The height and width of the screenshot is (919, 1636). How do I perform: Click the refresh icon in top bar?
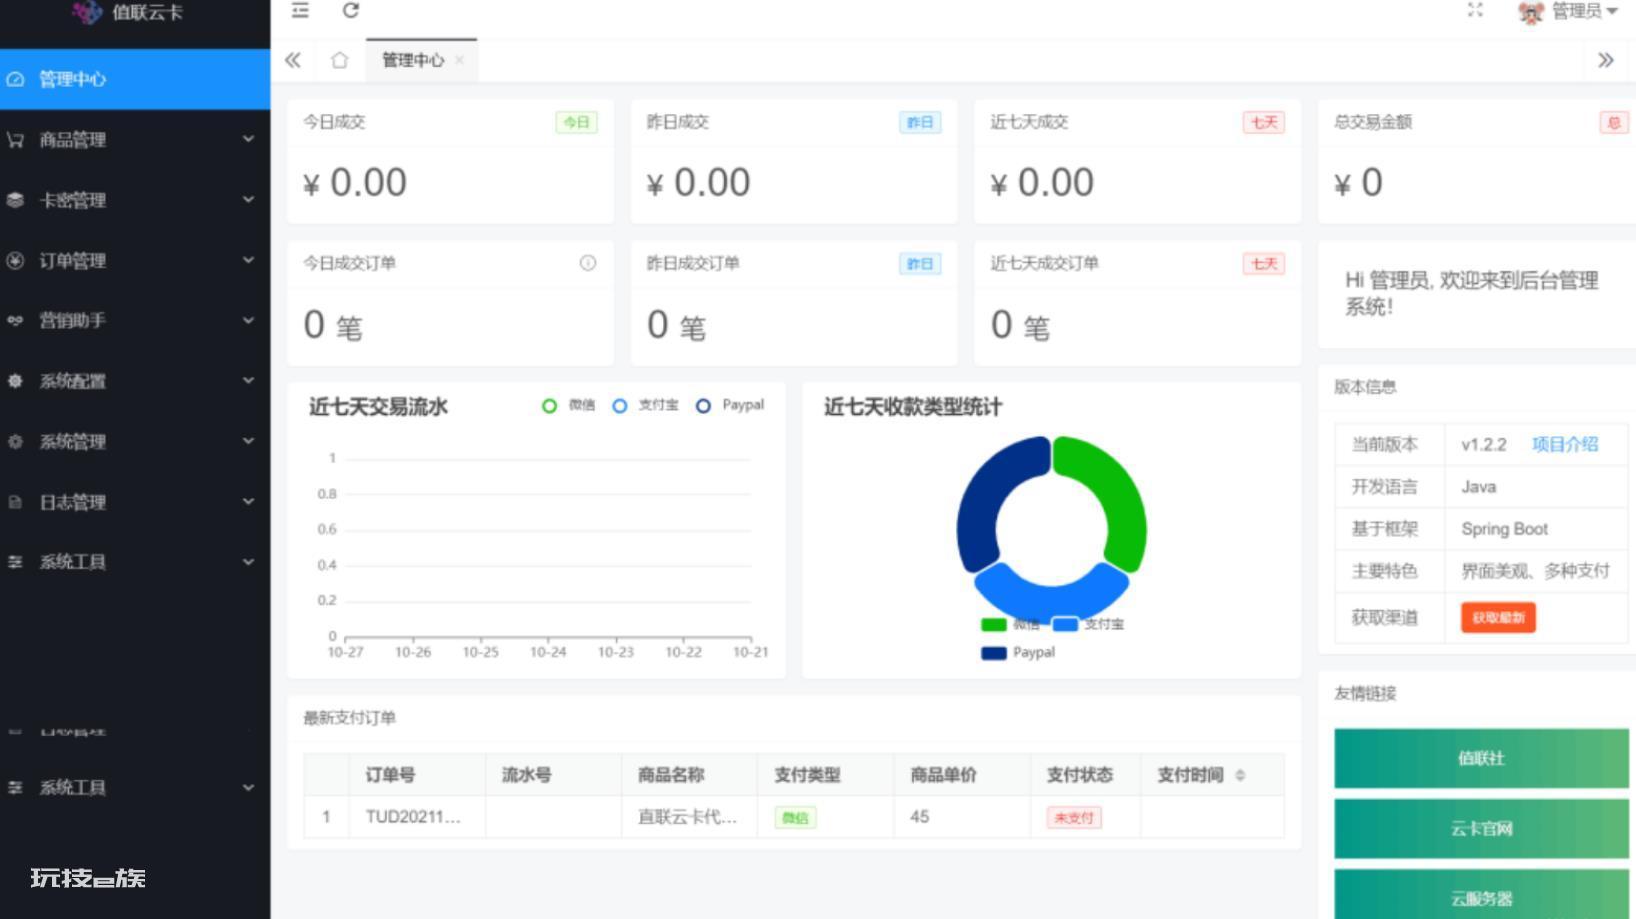click(x=350, y=11)
